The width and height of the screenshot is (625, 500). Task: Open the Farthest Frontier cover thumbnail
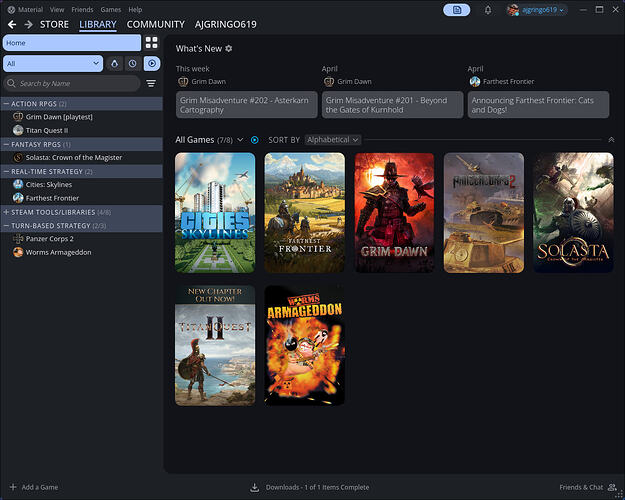pos(305,213)
